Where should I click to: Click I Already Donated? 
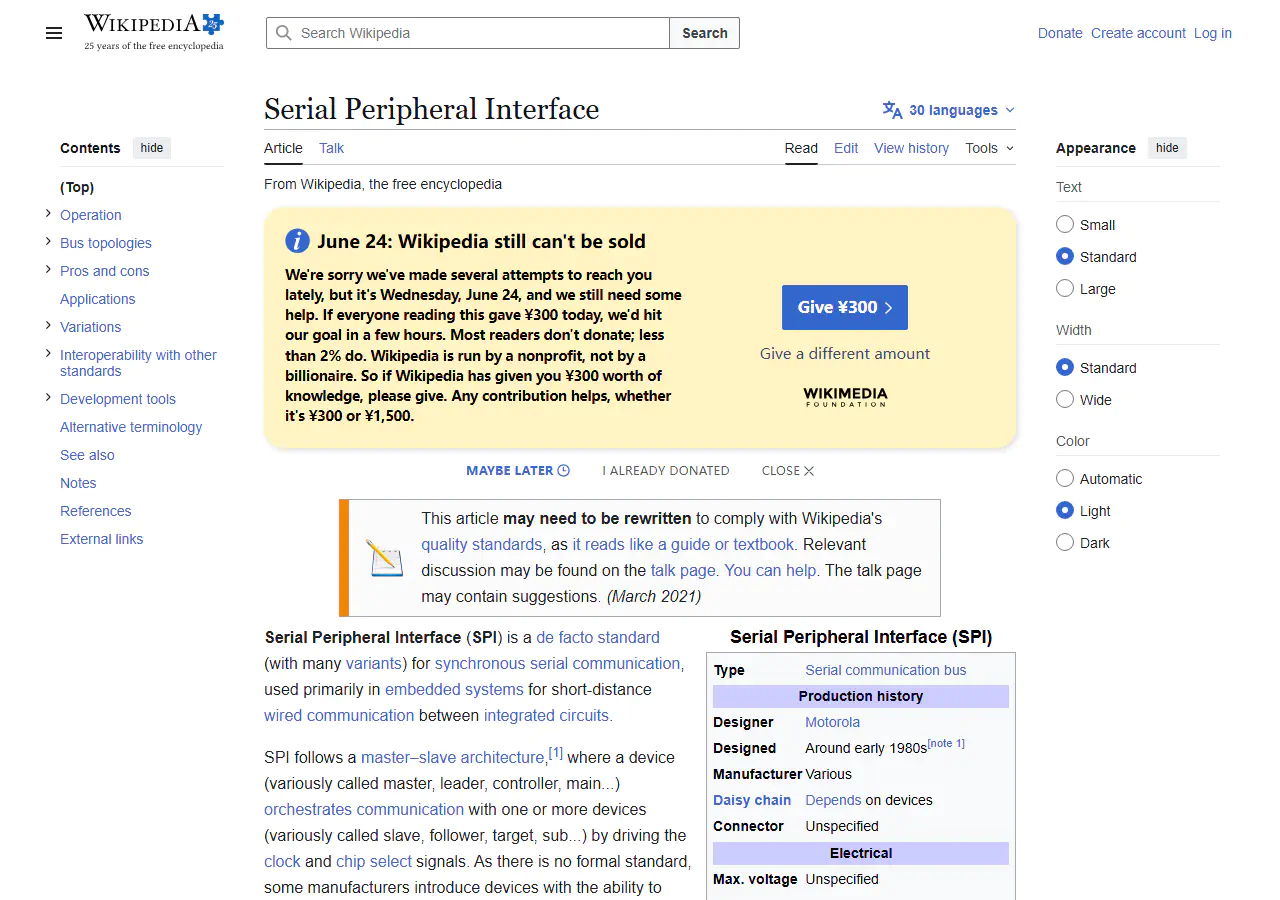666,471
